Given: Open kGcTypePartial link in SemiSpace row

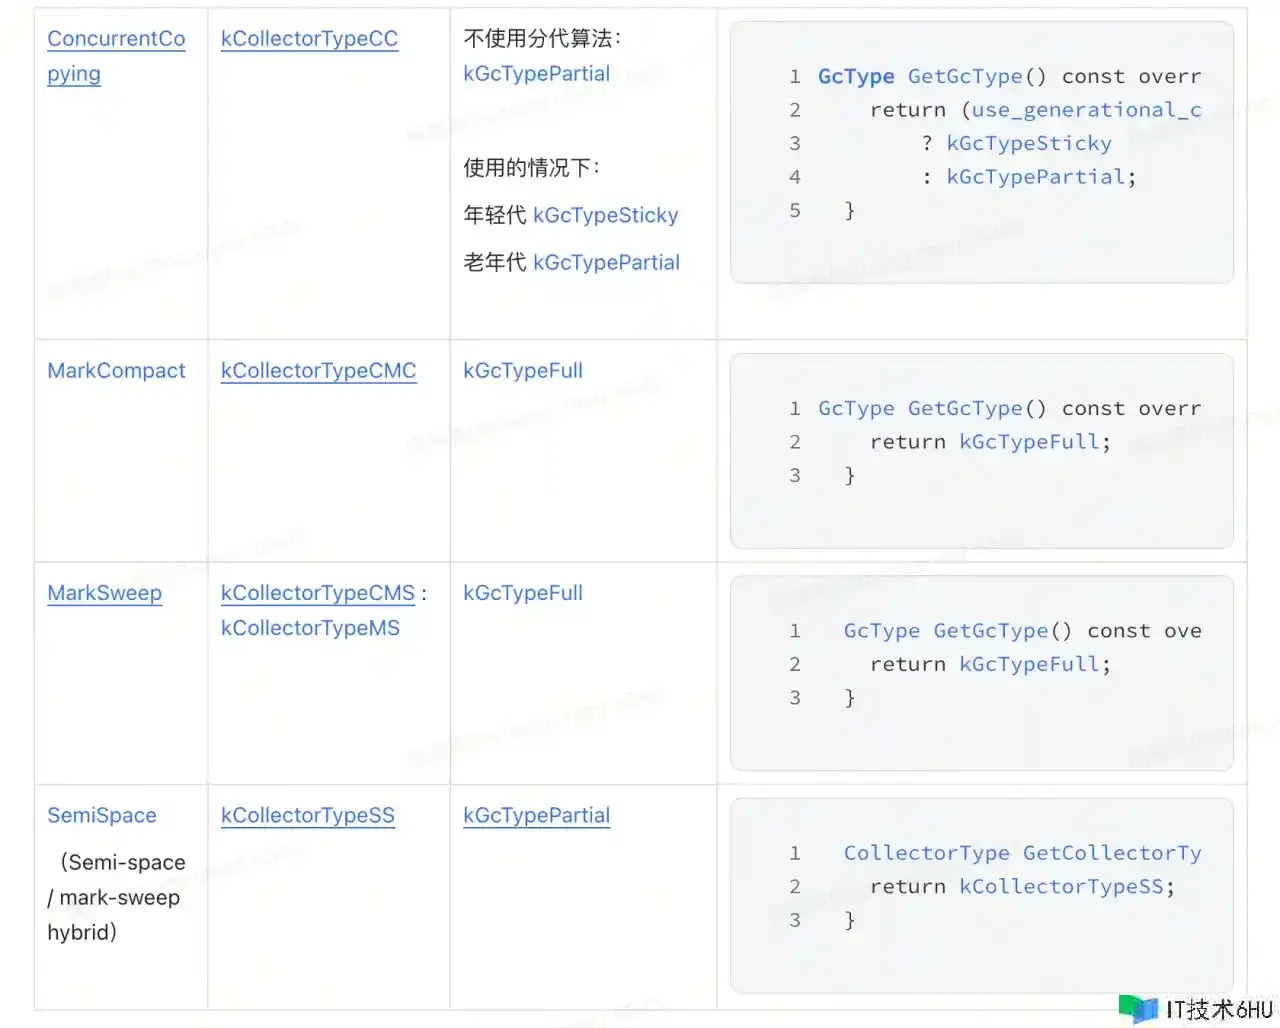Looking at the screenshot, I should pyautogui.click(x=536, y=815).
